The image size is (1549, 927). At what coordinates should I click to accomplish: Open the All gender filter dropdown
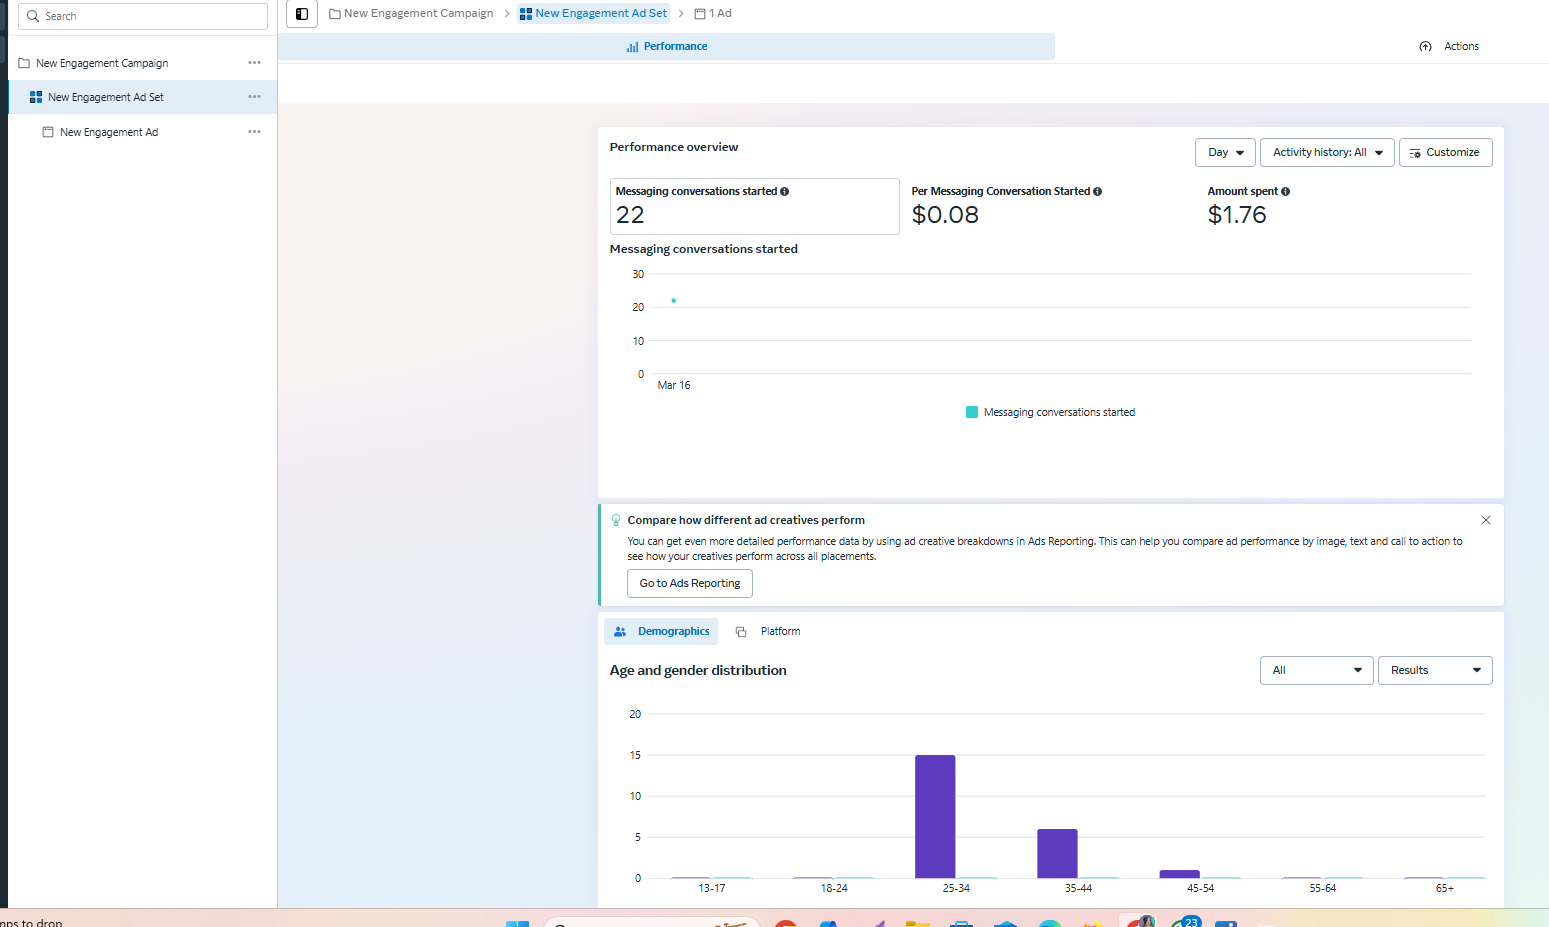(1316, 671)
